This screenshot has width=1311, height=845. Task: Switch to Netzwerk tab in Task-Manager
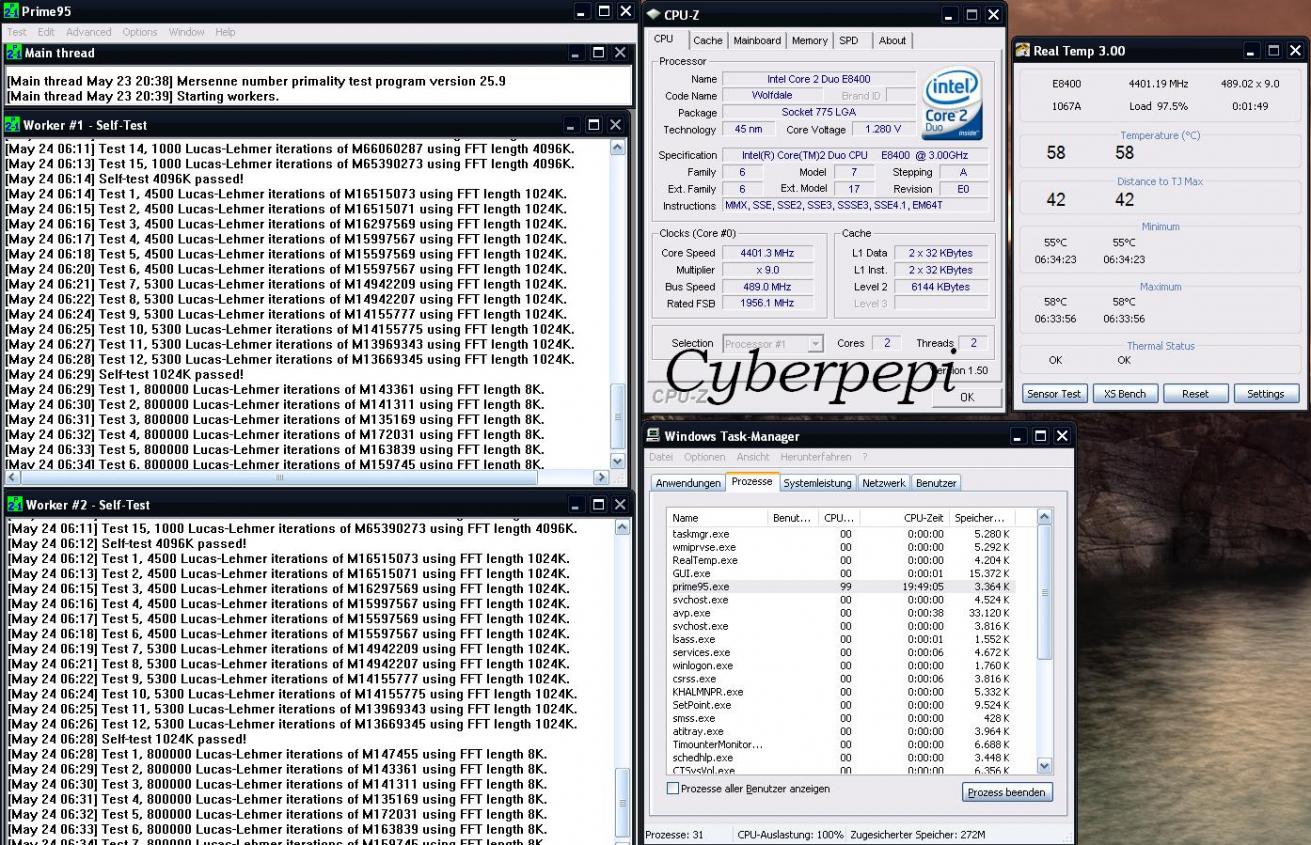[x=884, y=483]
